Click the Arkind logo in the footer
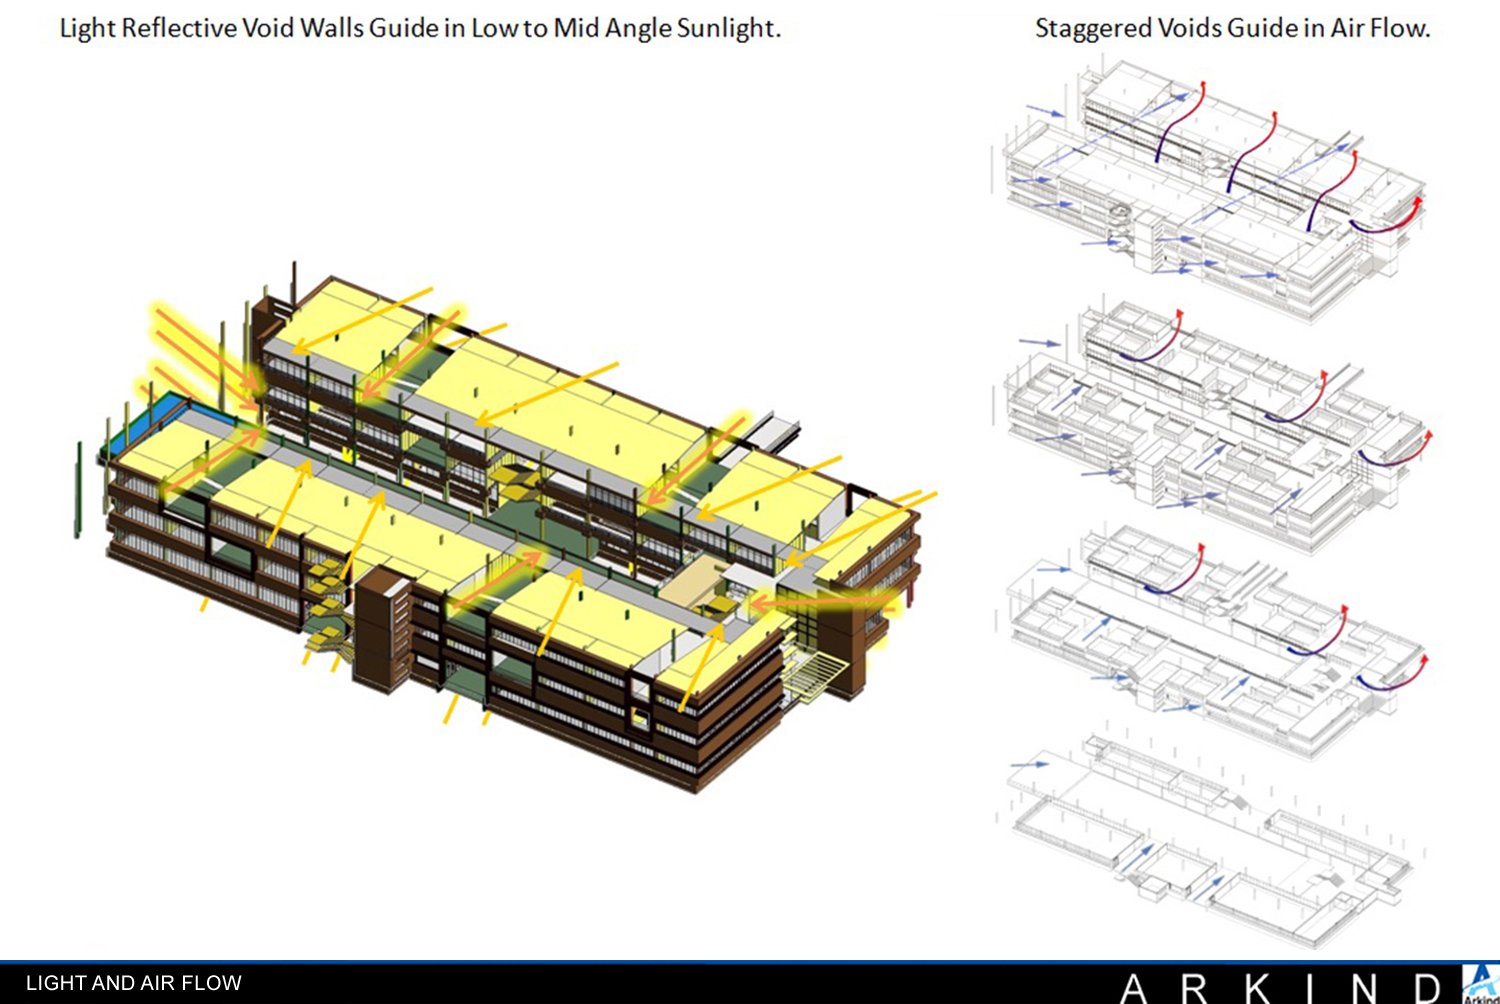The width and height of the screenshot is (1500, 1004). click(x=1481, y=984)
